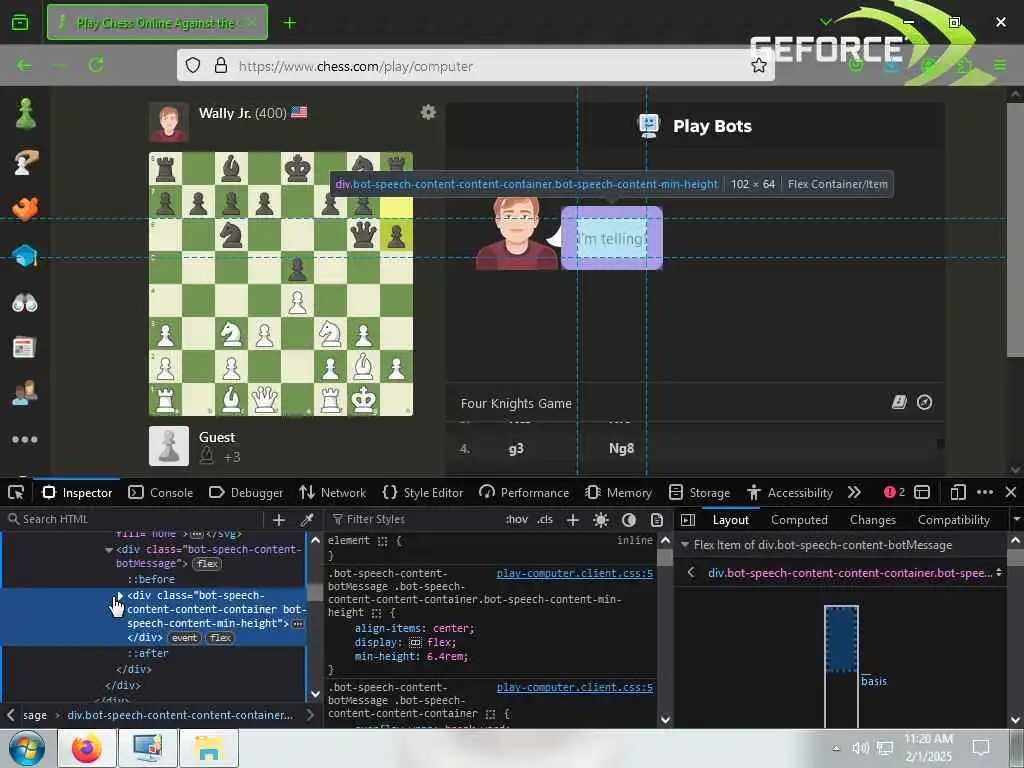Screen dimensions: 1024x768
Task: Switch to the Changes tab
Action: 872,520
